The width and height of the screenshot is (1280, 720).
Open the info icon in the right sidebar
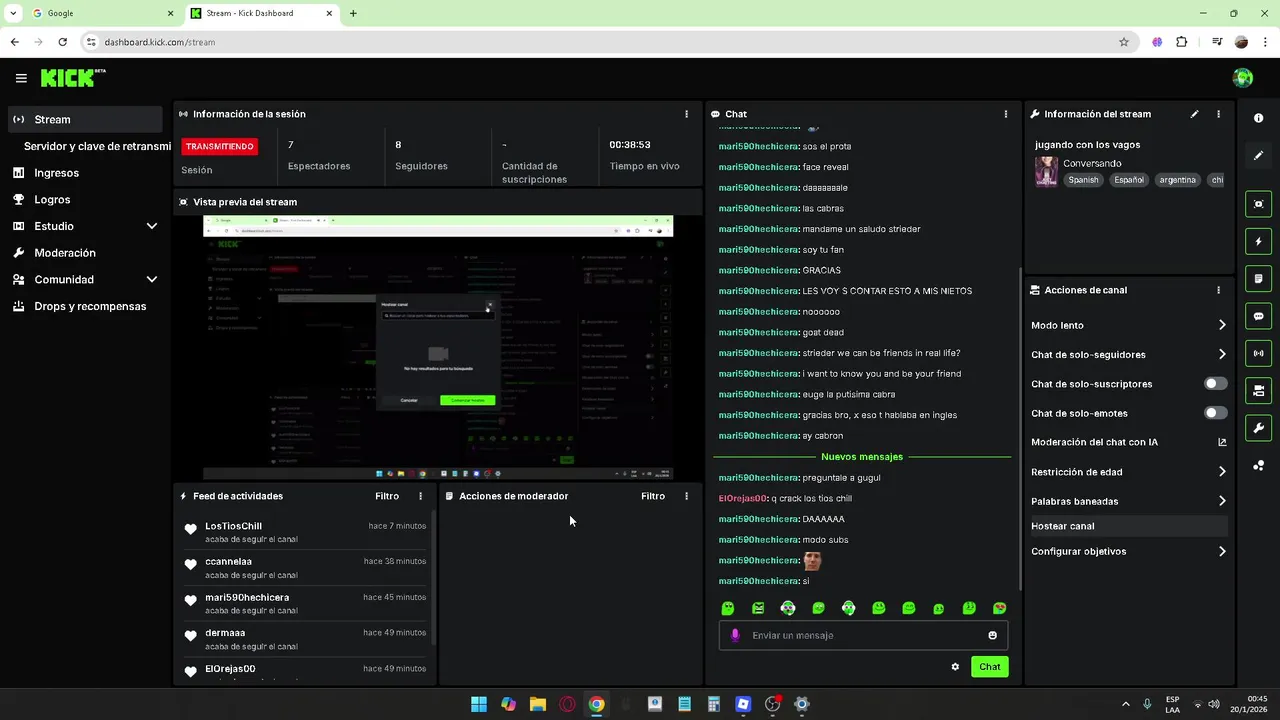(1258, 118)
